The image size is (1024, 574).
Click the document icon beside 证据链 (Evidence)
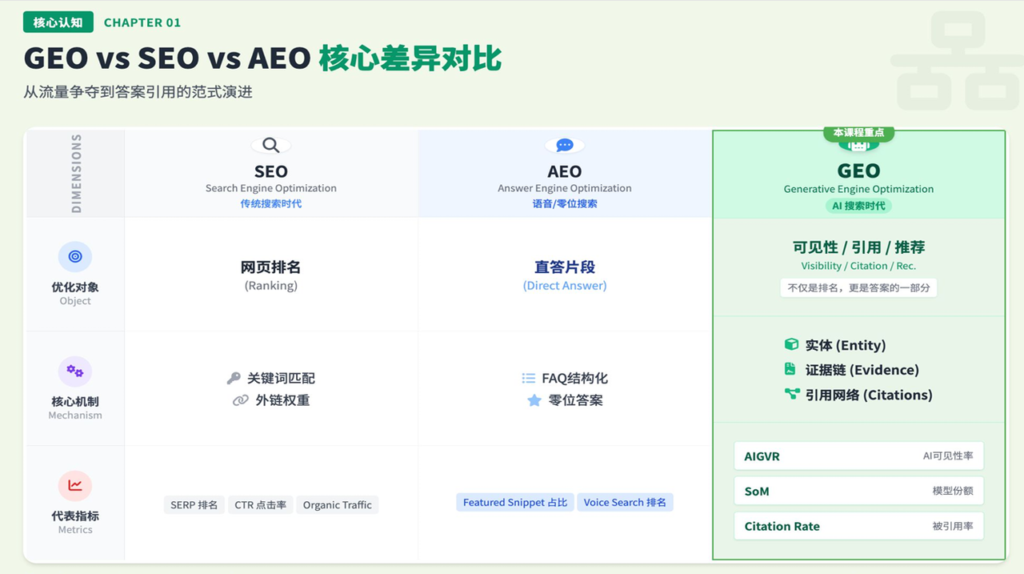click(x=791, y=369)
